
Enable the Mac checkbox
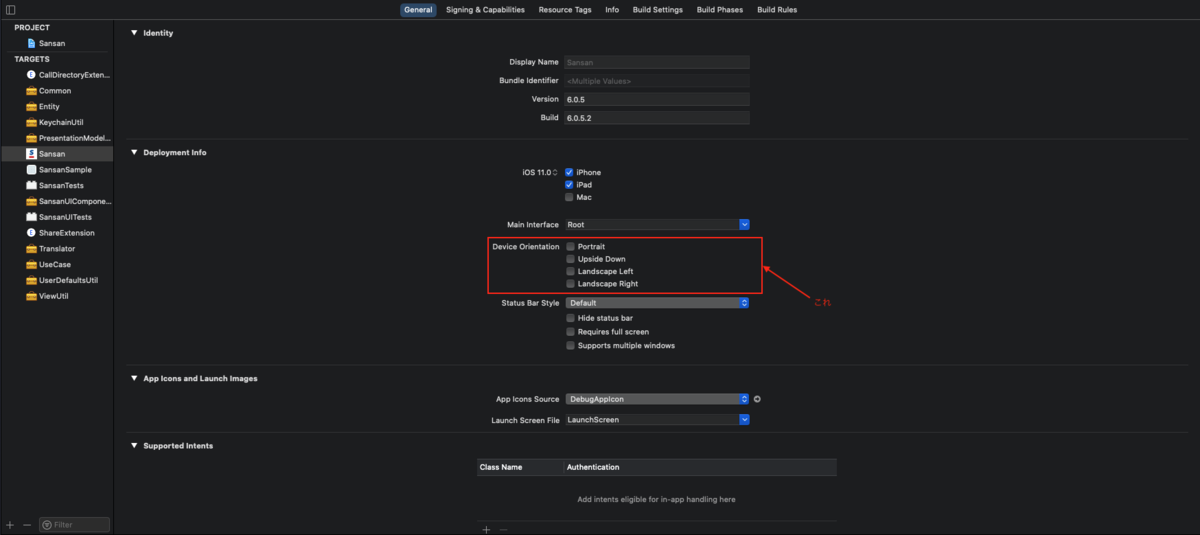click(569, 197)
